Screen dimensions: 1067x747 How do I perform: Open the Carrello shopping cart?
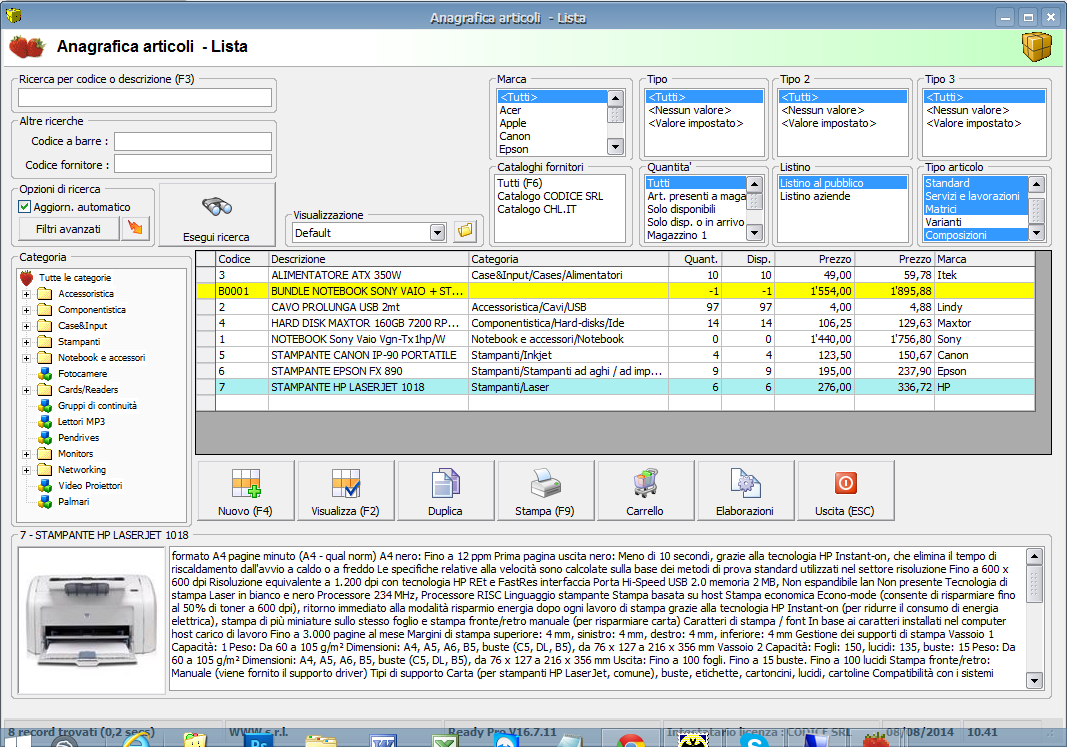click(x=645, y=491)
